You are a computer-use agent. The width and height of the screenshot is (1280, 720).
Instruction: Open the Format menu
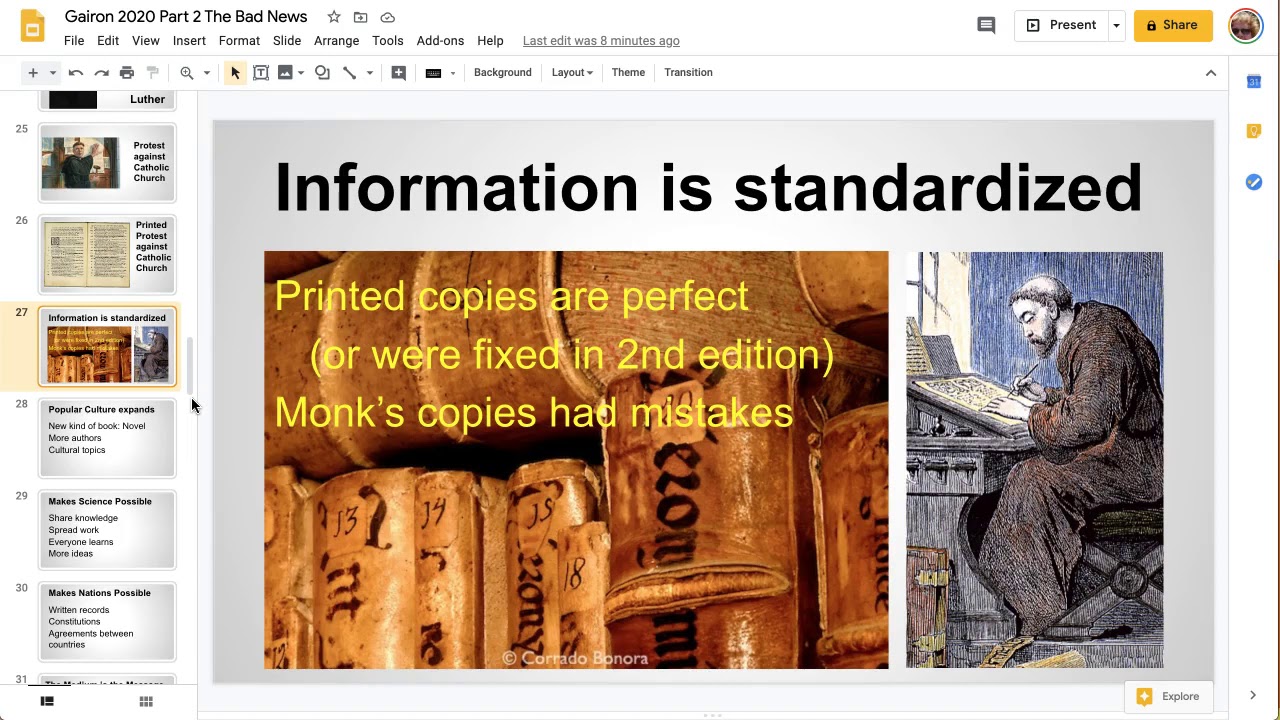239,40
